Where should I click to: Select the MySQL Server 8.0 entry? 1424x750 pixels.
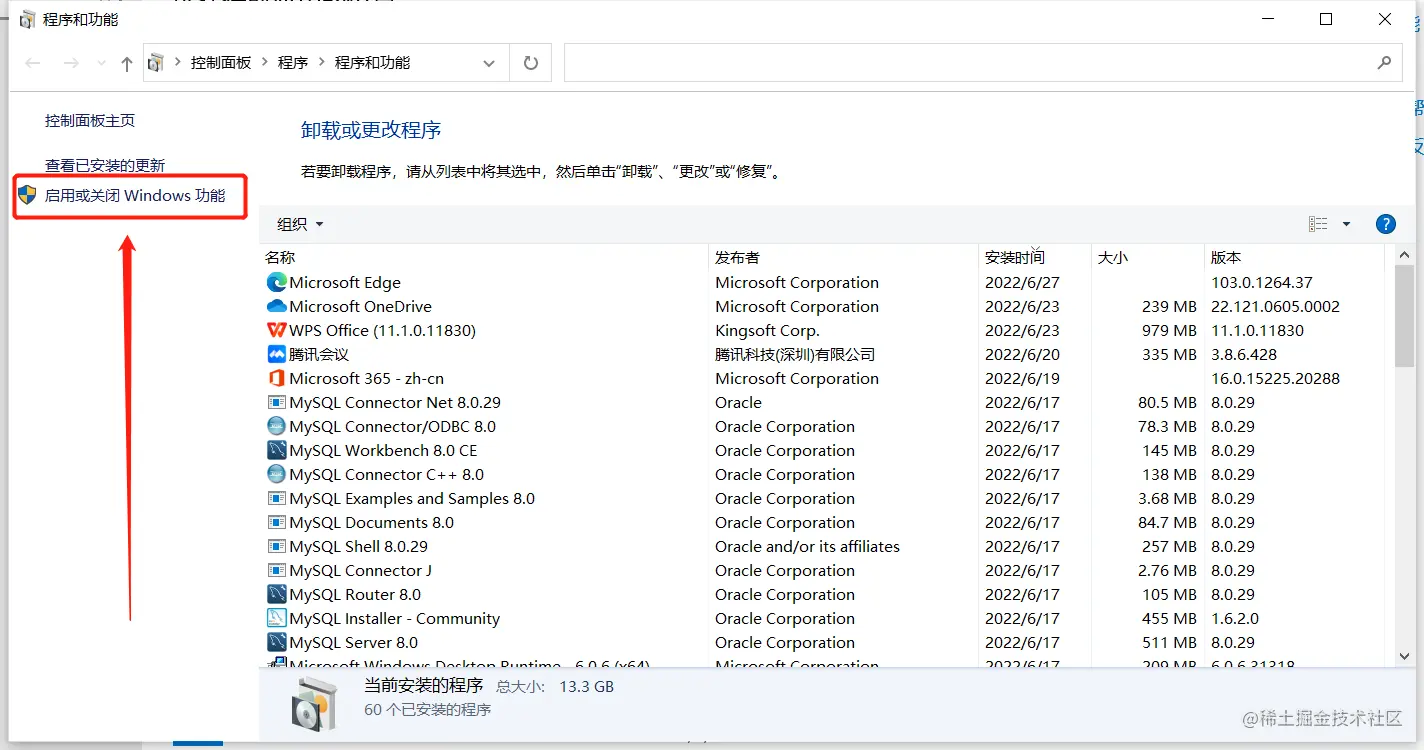(x=354, y=643)
